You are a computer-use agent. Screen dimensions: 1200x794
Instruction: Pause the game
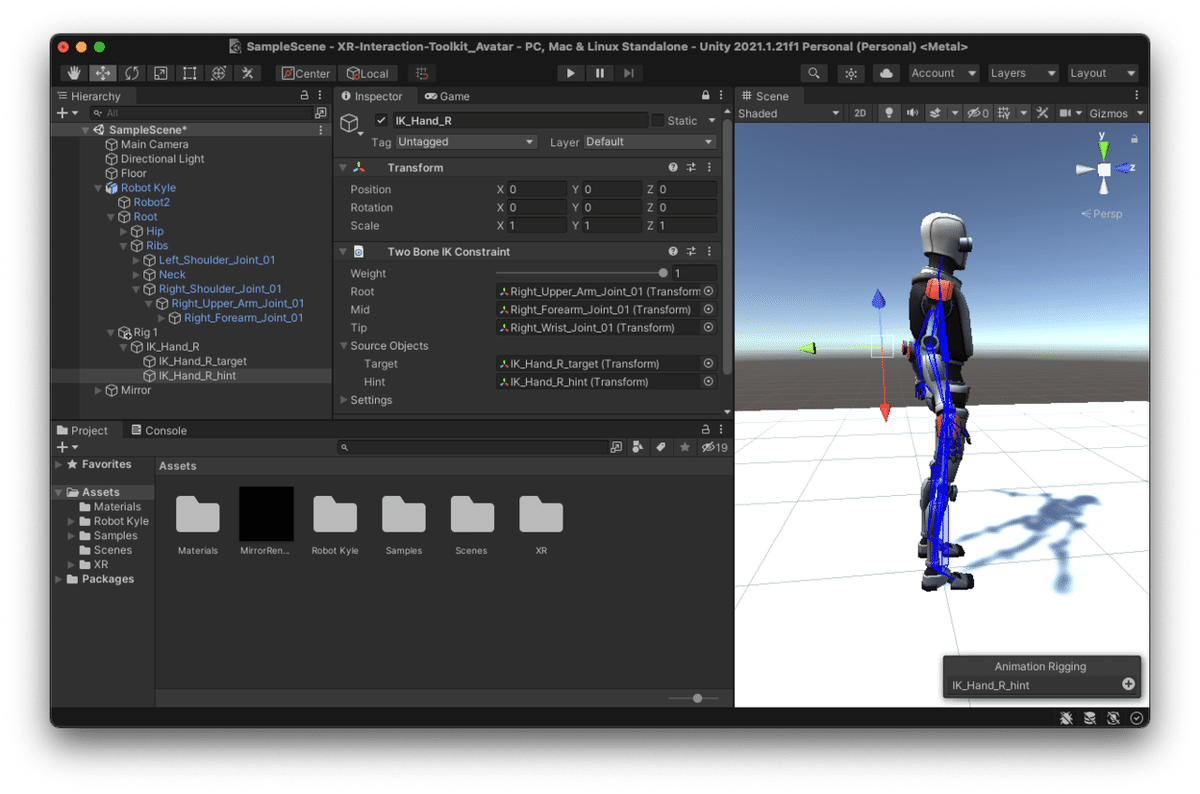tap(599, 73)
